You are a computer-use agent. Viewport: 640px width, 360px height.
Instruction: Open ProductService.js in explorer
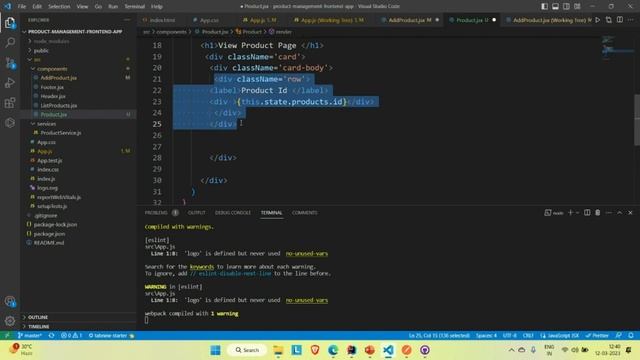point(60,133)
